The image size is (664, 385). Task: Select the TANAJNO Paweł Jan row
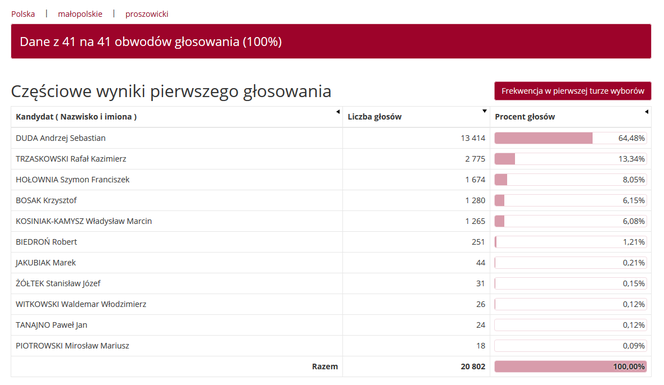331,325
